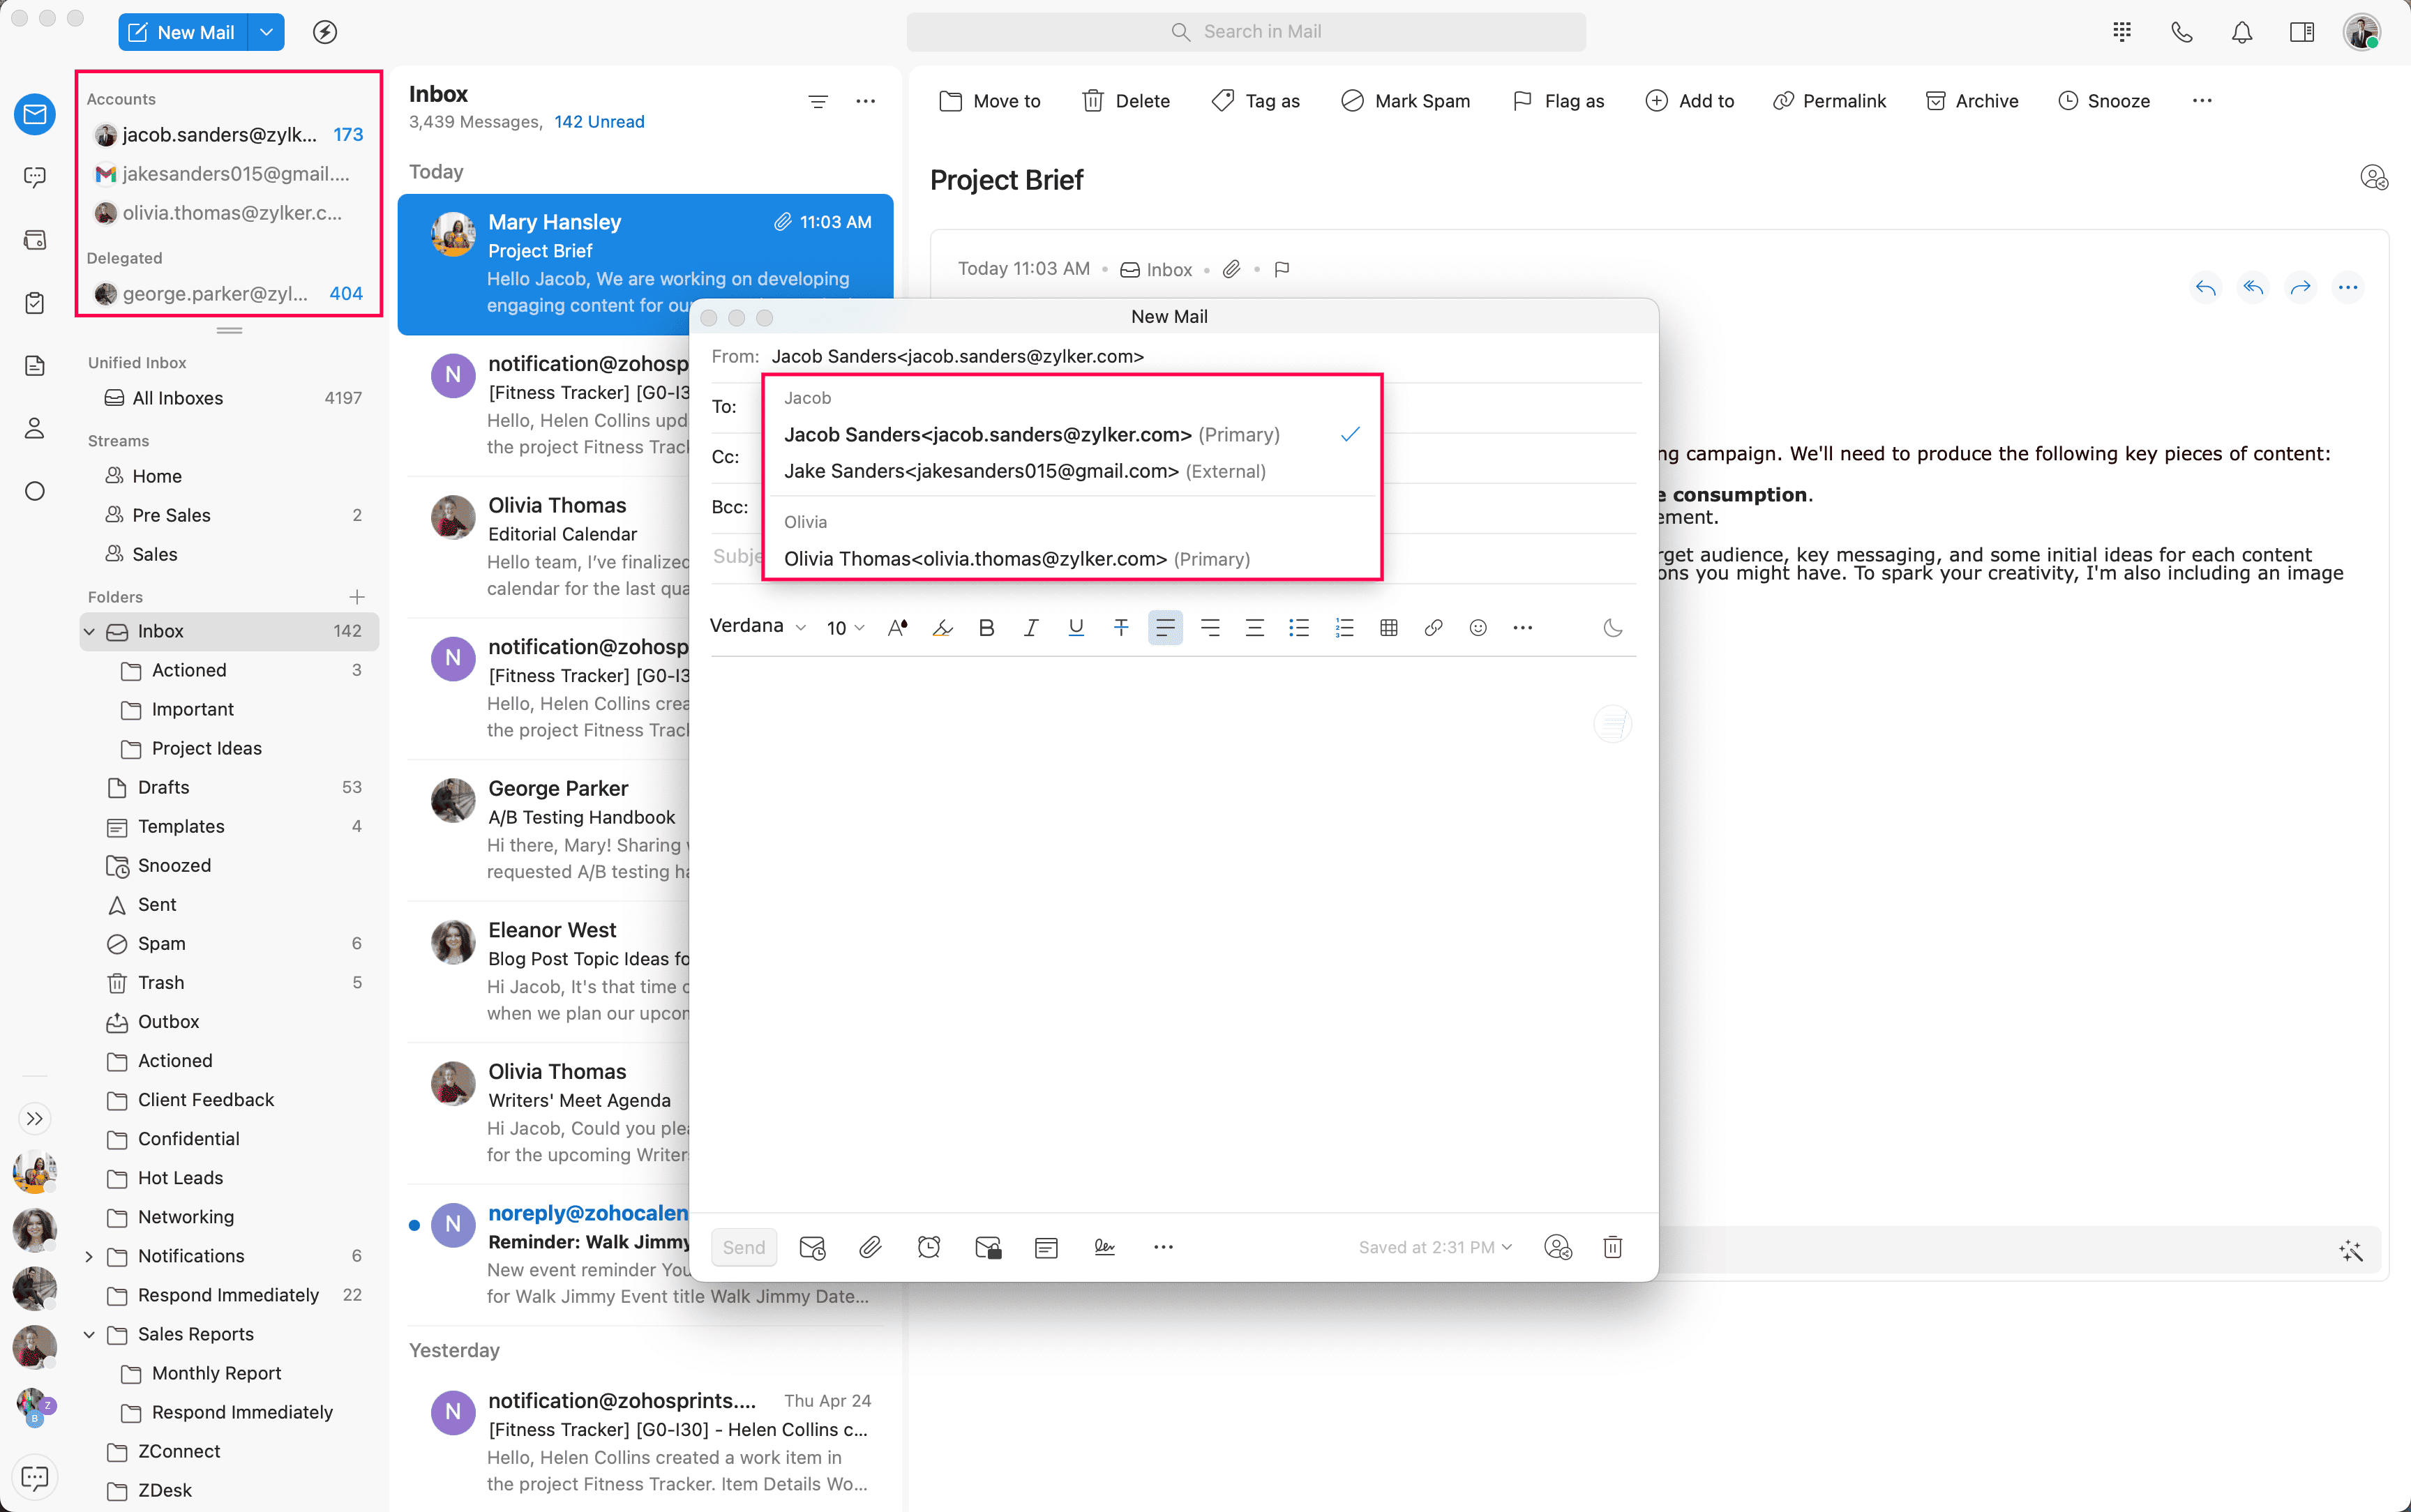Toggle bold formatting in composer

986,628
